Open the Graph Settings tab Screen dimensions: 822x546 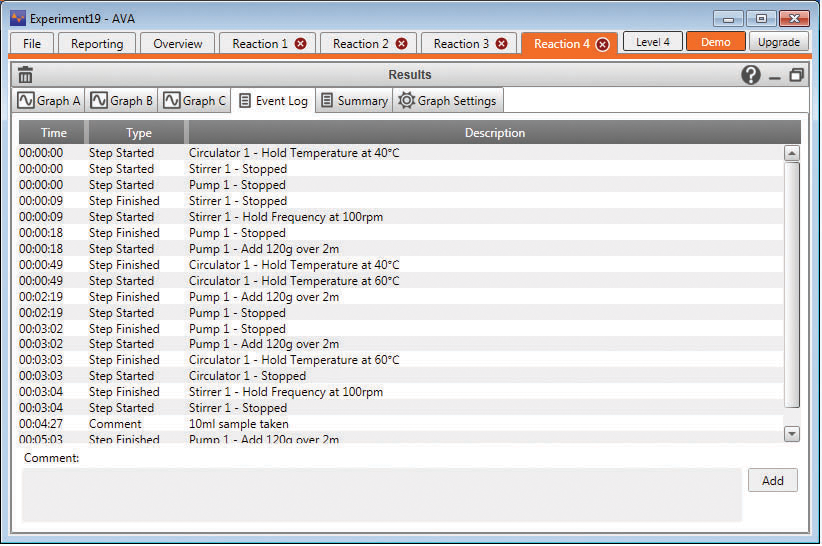[448, 101]
